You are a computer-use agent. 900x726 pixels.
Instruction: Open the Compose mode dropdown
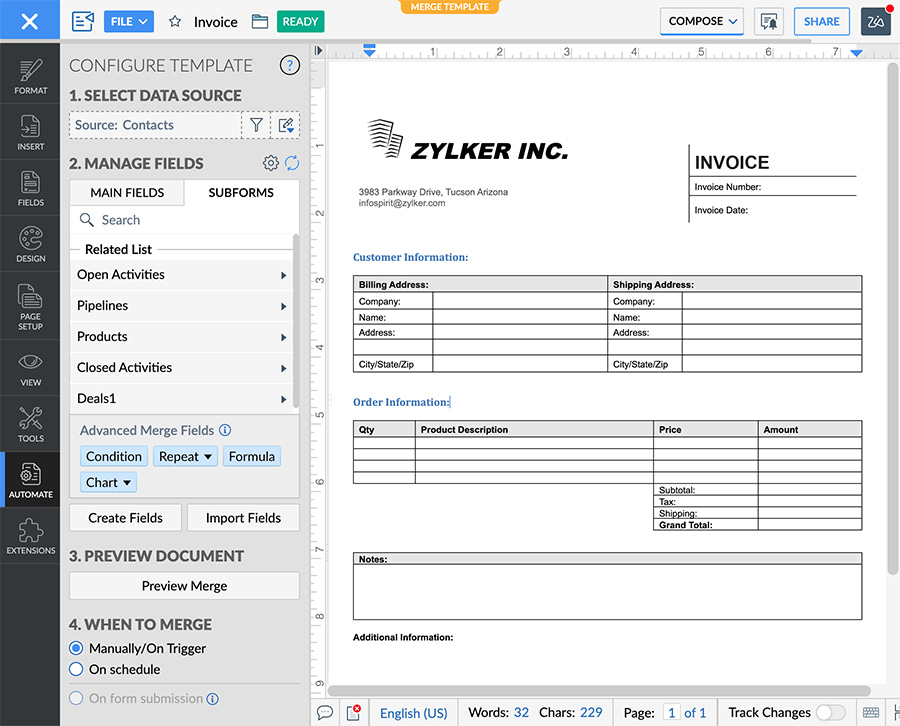(x=702, y=21)
